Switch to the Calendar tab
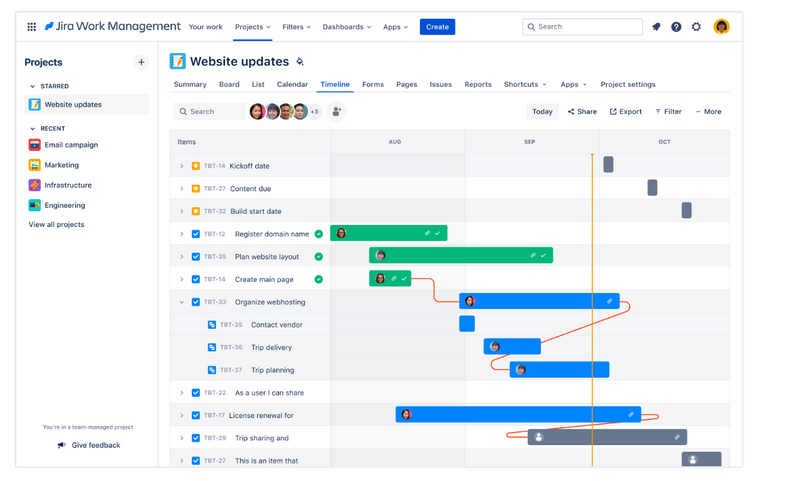 tap(292, 85)
